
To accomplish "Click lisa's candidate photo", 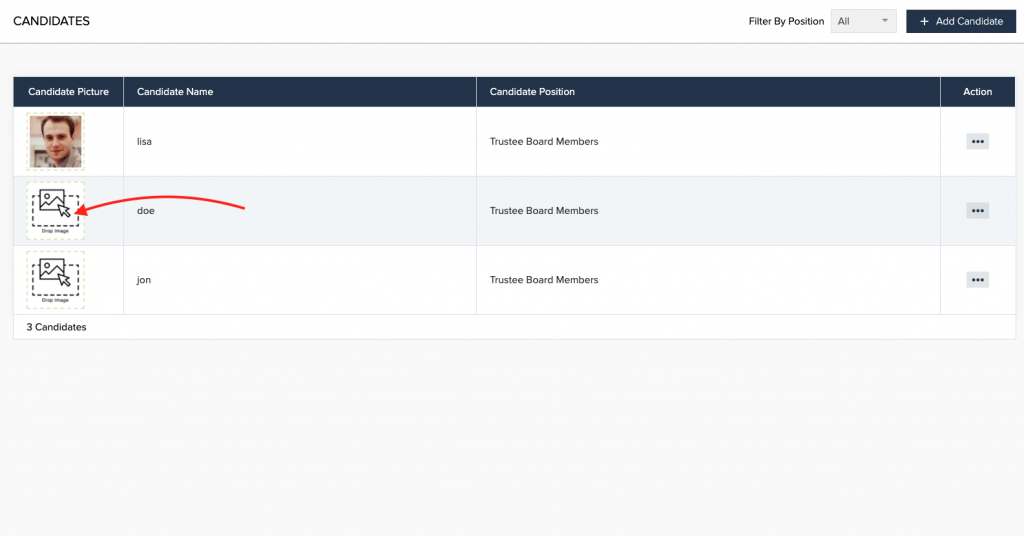I will click(x=56, y=142).
